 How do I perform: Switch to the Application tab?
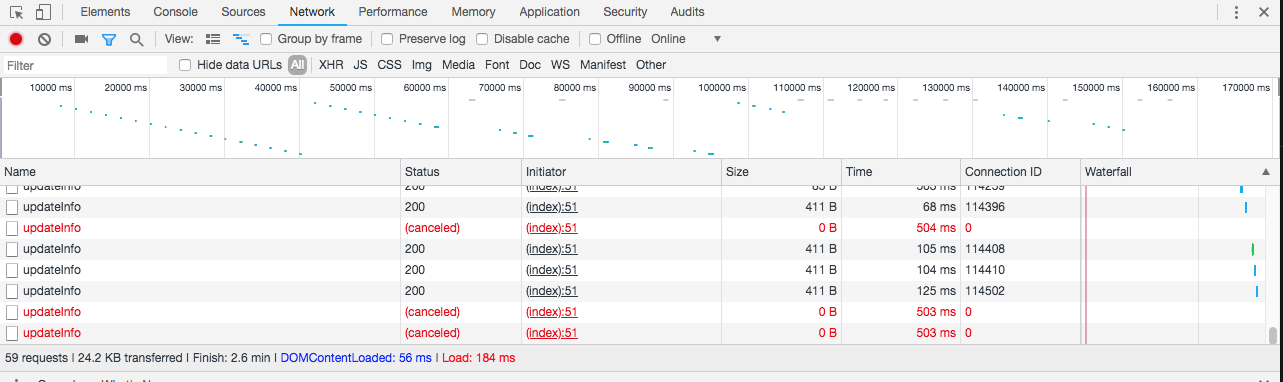(550, 12)
